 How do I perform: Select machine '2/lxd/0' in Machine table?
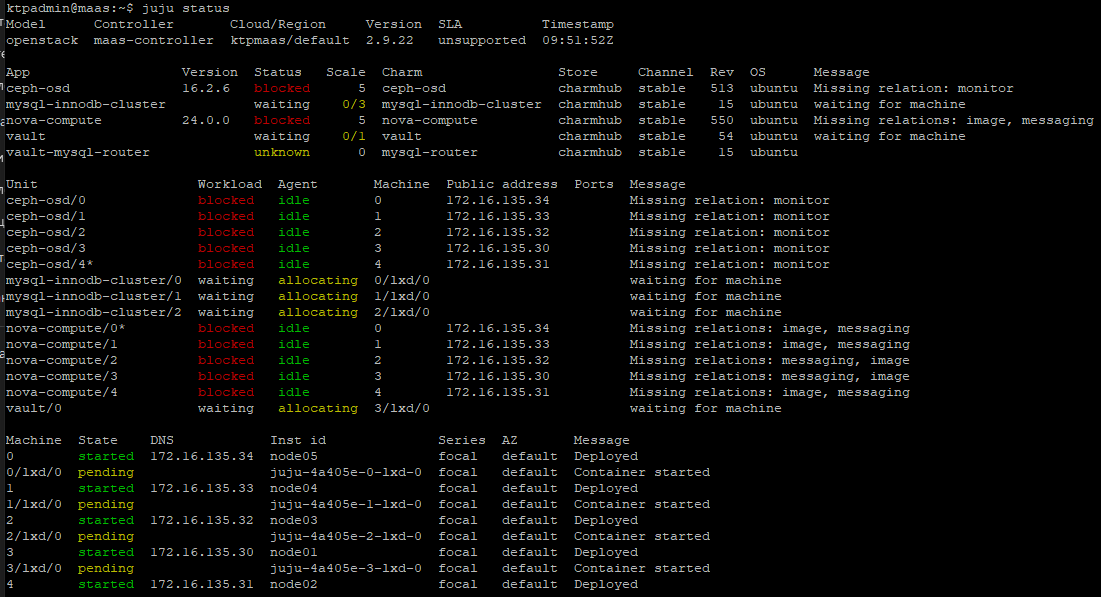pyautogui.click(x=34, y=537)
